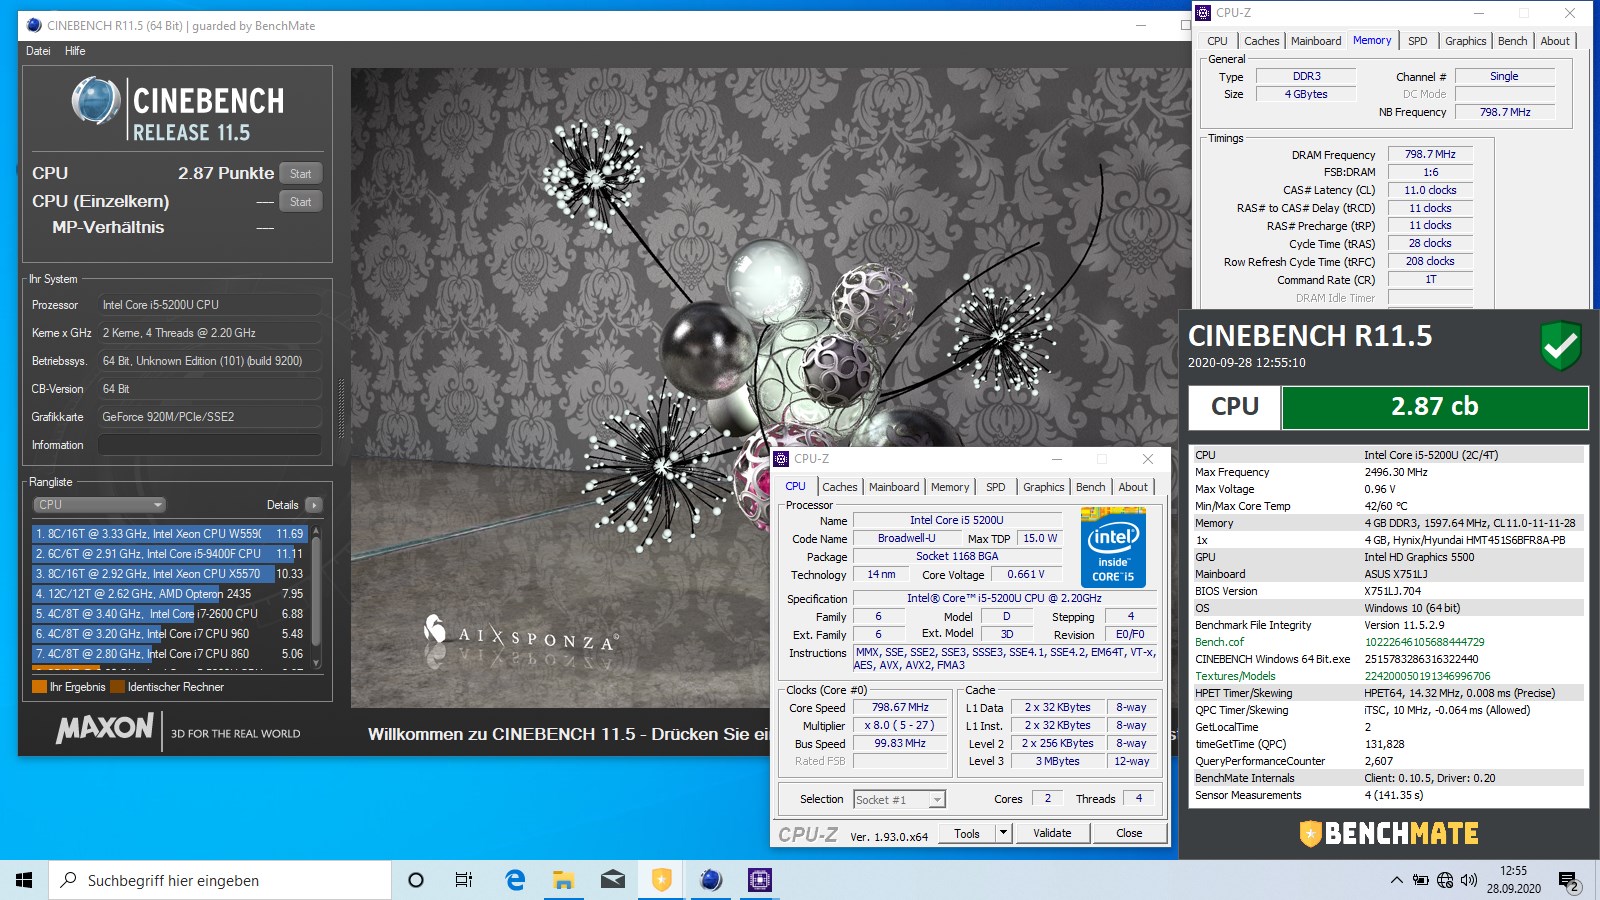The height and width of the screenshot is (900, 1600).
Task: Click the MAXON logo in Cinebench
Action: (105, 728)
